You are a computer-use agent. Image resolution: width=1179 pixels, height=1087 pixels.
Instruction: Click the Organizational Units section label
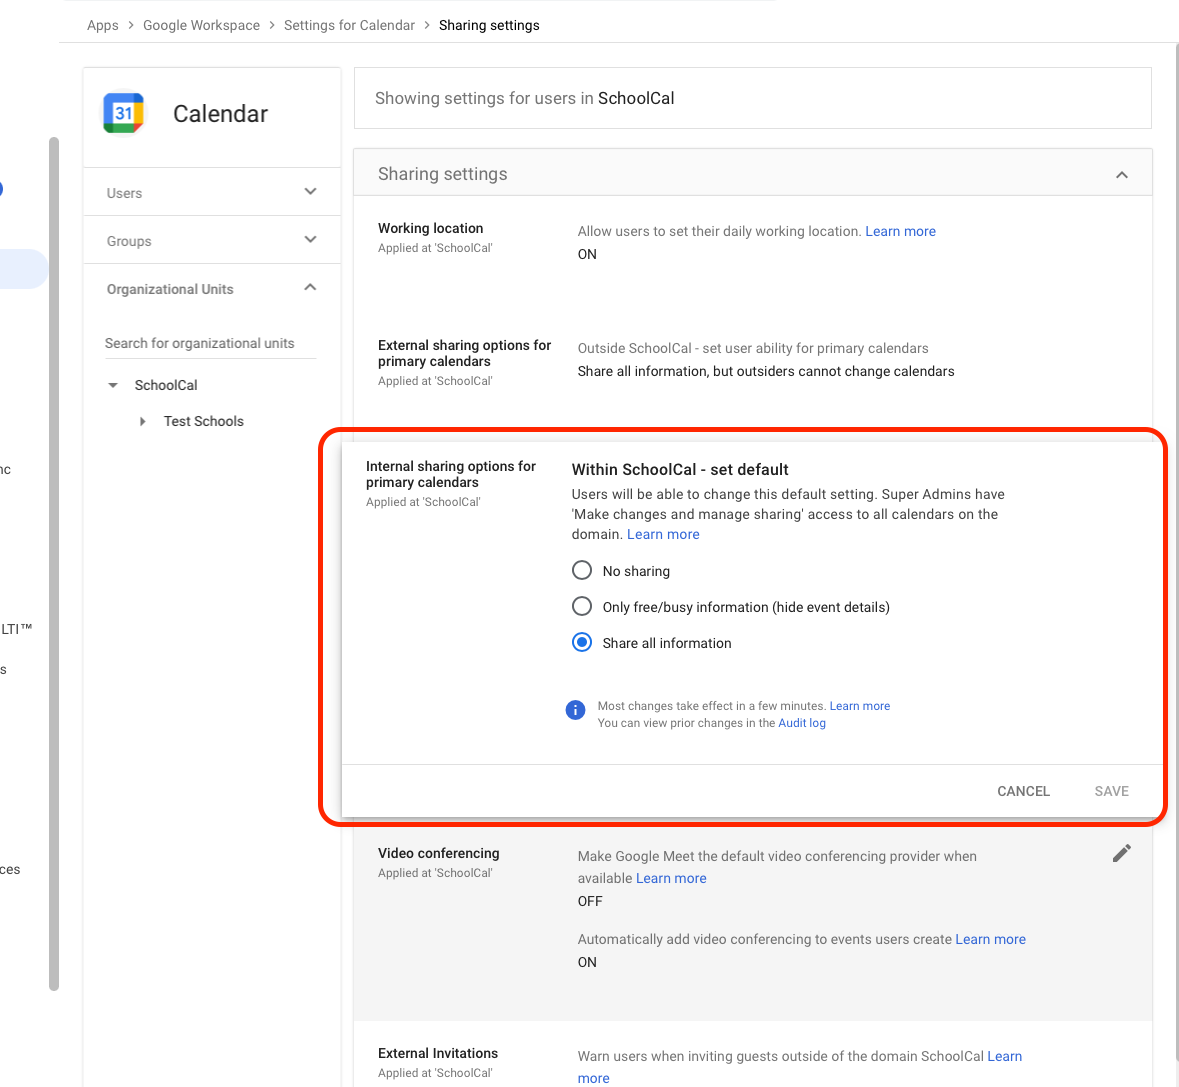pyautogui.click(x=170, y=289)
